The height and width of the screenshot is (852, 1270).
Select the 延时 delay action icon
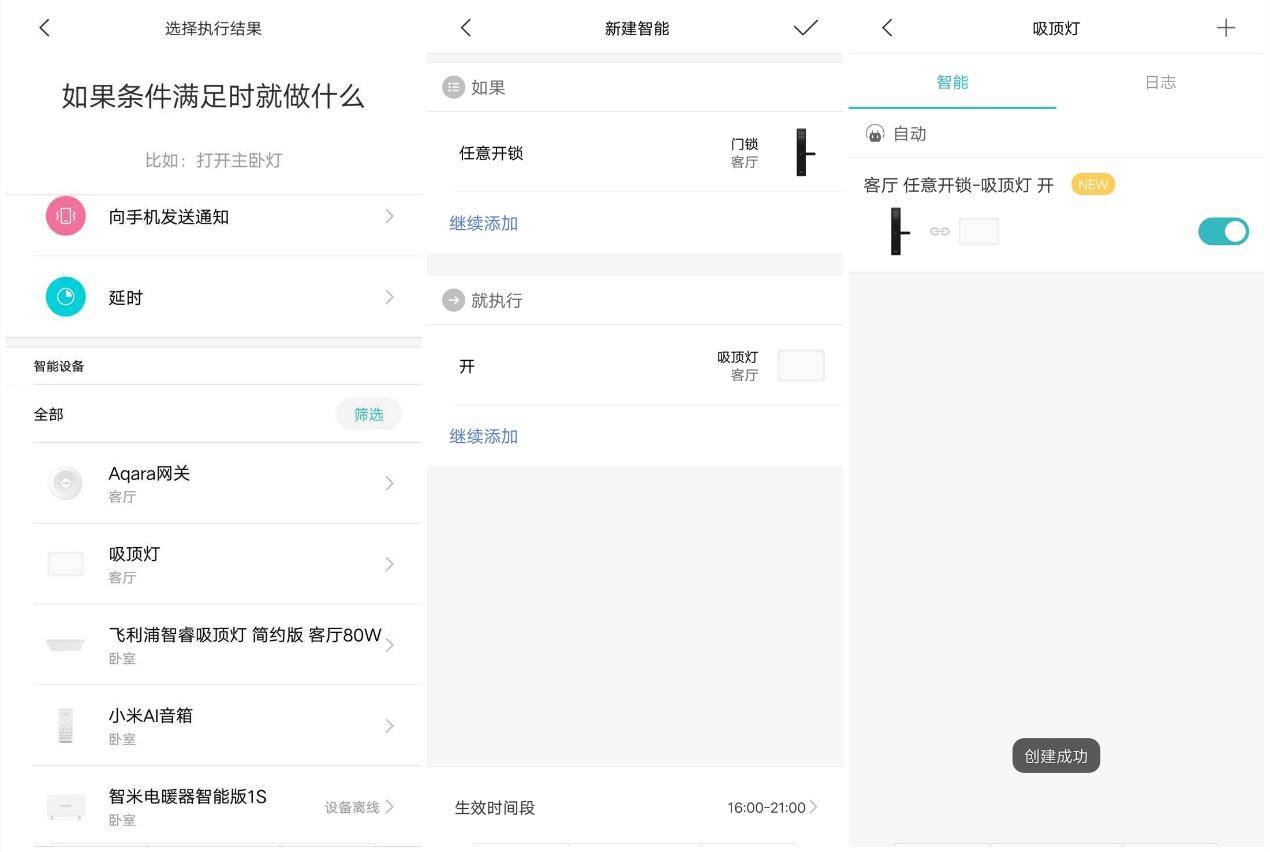pyautogui.click(x=65, y=296)
